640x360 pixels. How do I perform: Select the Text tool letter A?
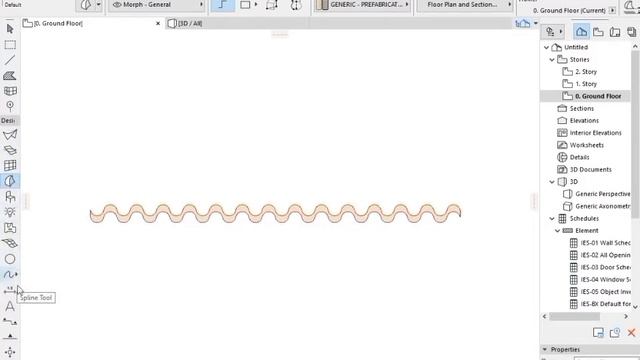(10, 306)
